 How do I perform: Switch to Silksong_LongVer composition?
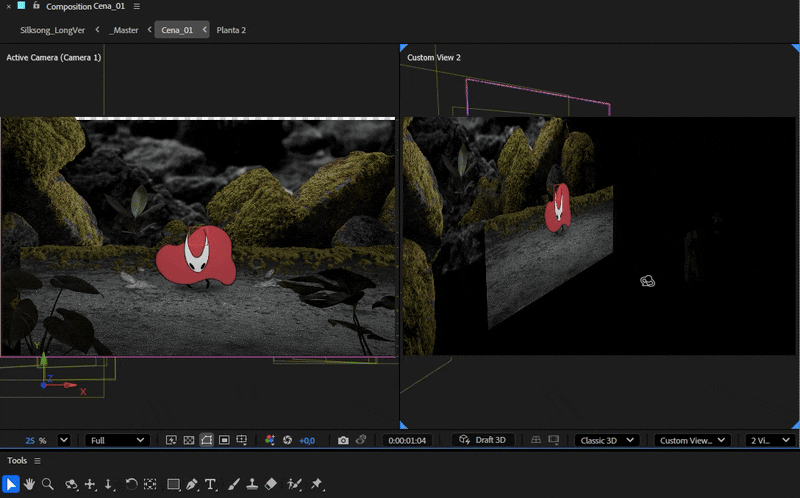(x=53, y=30)
